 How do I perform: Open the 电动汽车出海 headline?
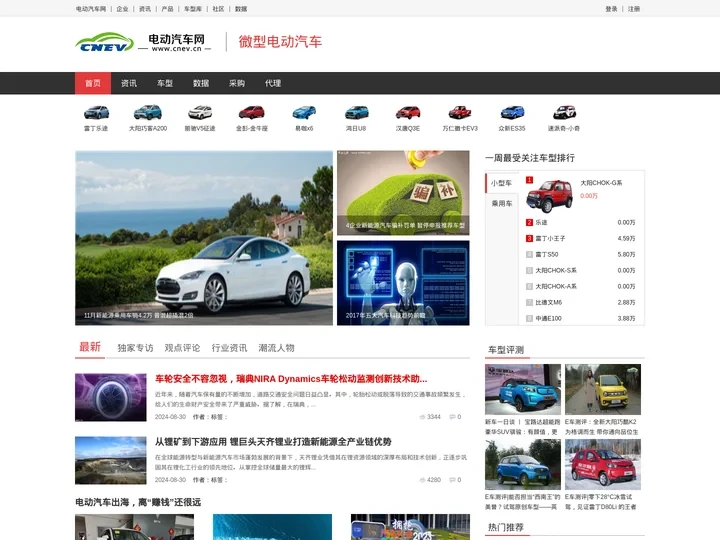point(138,502)
